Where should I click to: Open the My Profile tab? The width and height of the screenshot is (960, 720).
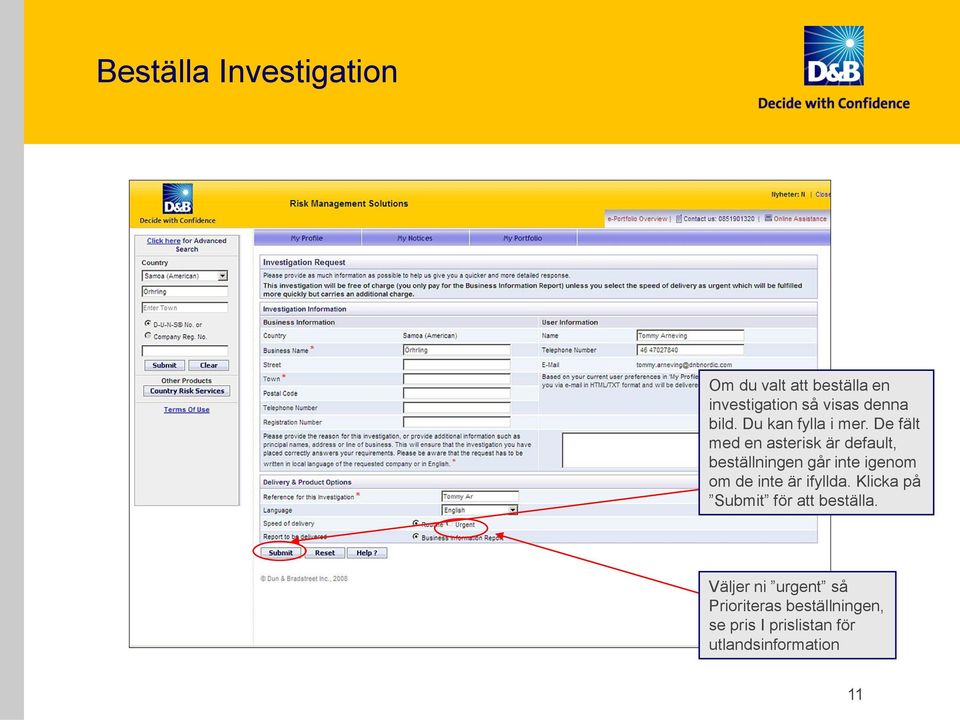[x=307, y=238]
